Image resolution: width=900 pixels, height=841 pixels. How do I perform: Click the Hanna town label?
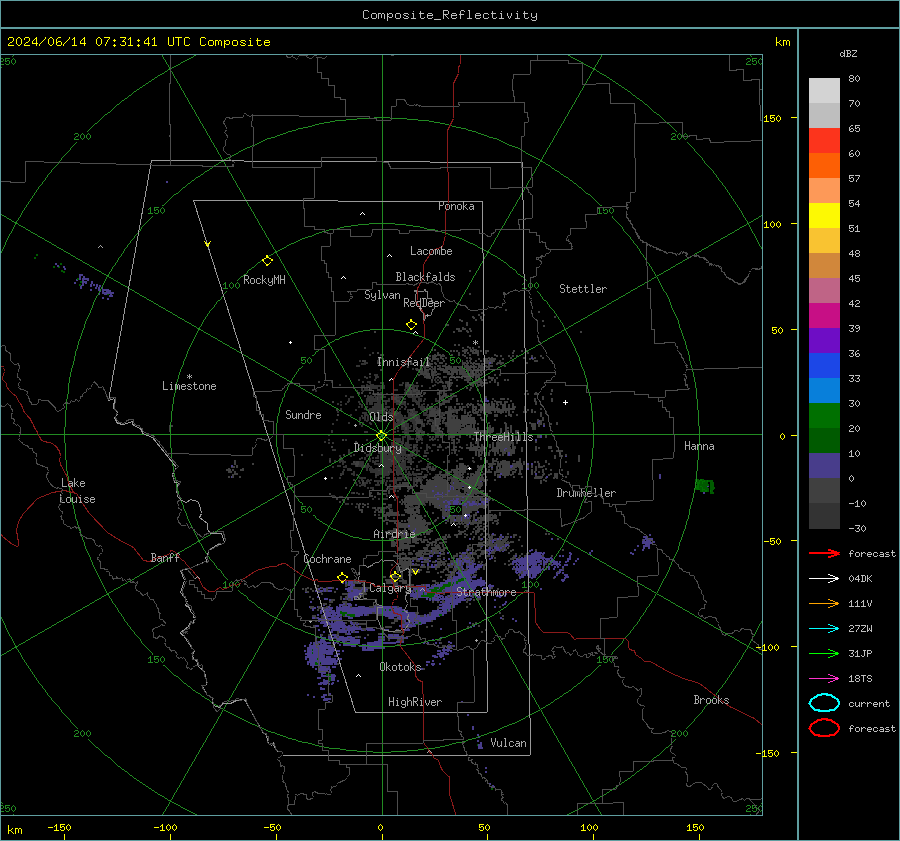699,446
